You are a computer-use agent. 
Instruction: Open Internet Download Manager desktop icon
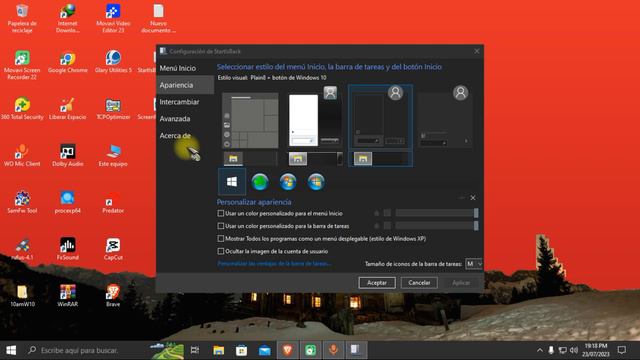pos(68,18)
